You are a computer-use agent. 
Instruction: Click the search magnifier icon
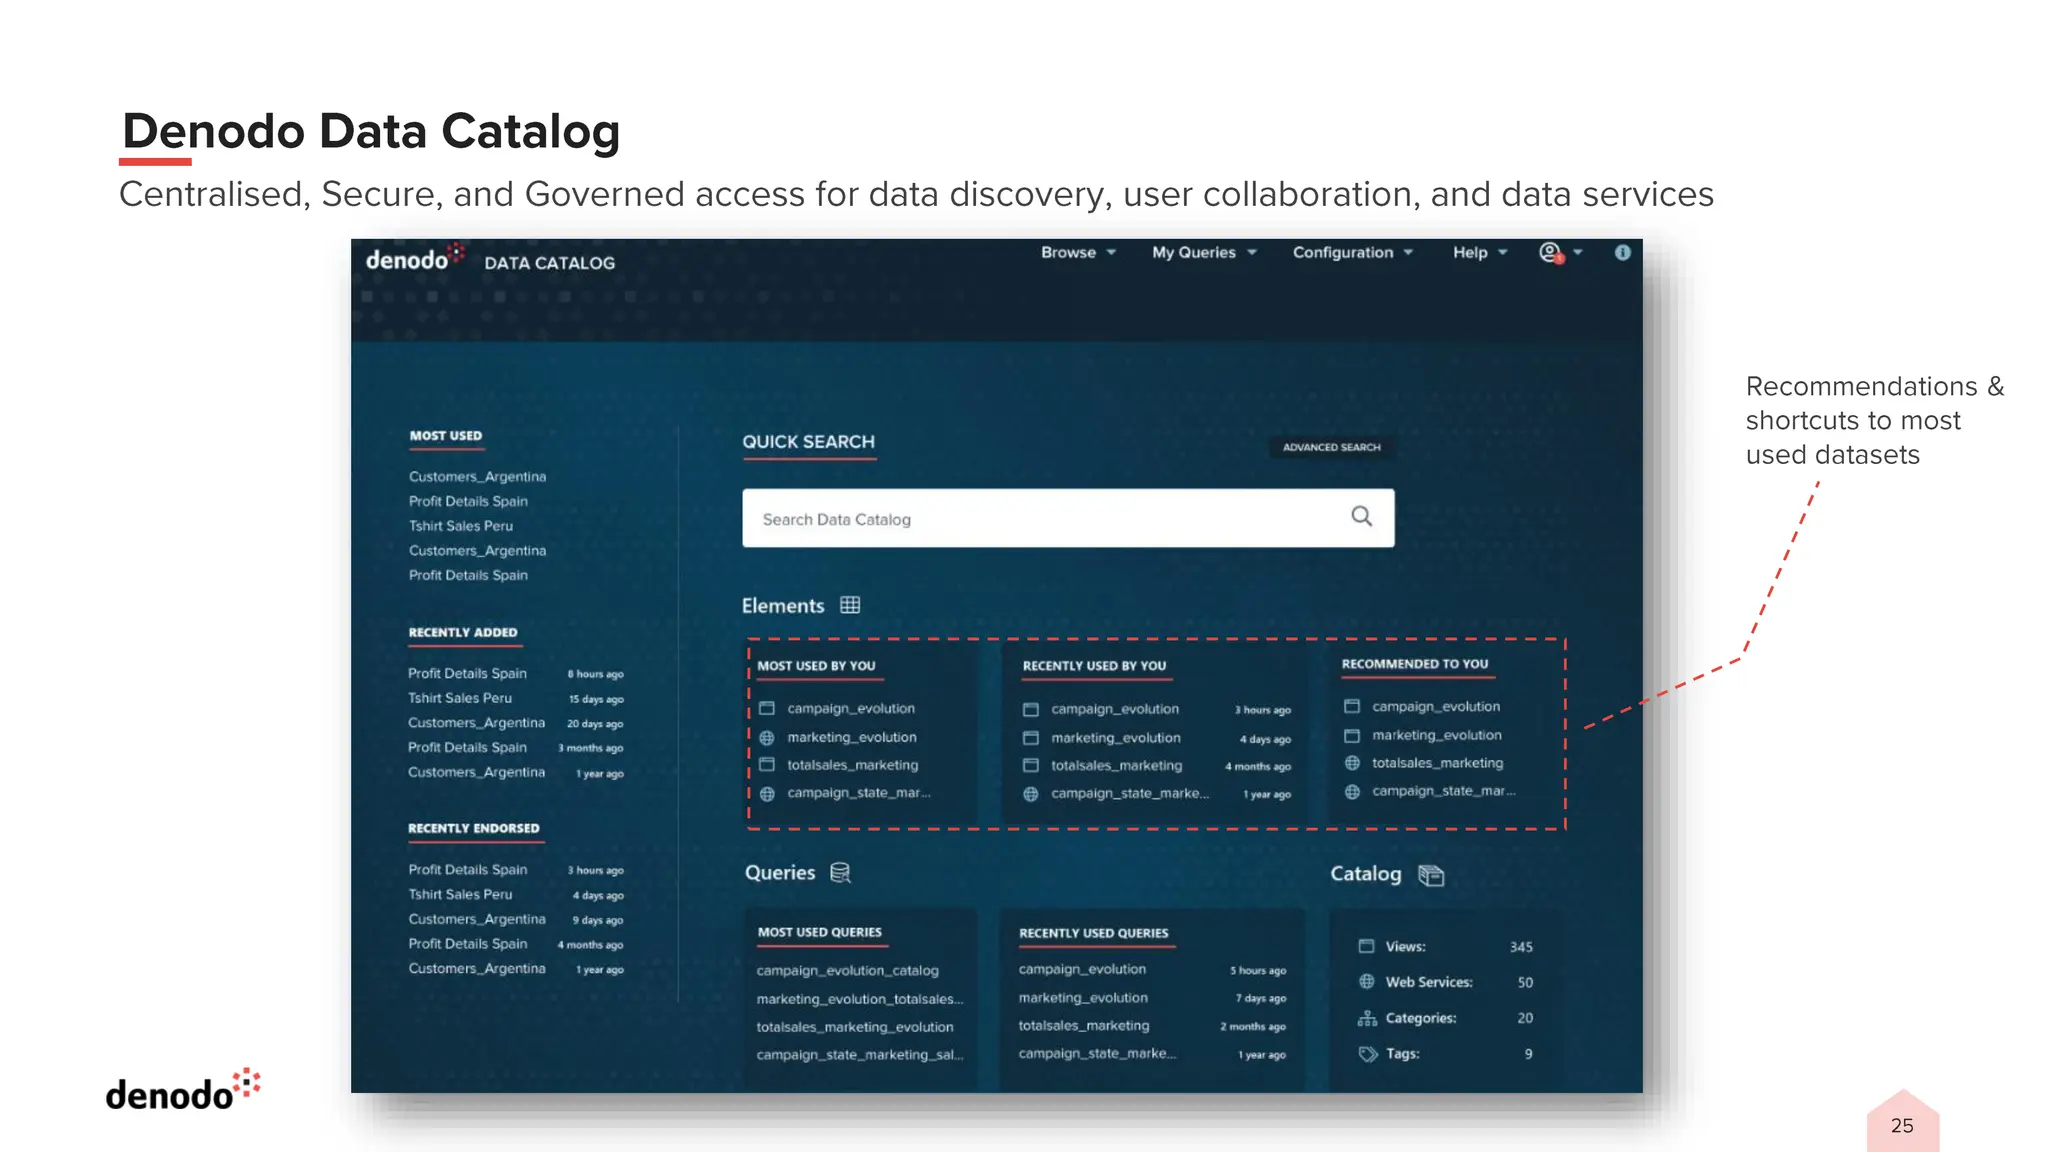(x=1361, y=516)
